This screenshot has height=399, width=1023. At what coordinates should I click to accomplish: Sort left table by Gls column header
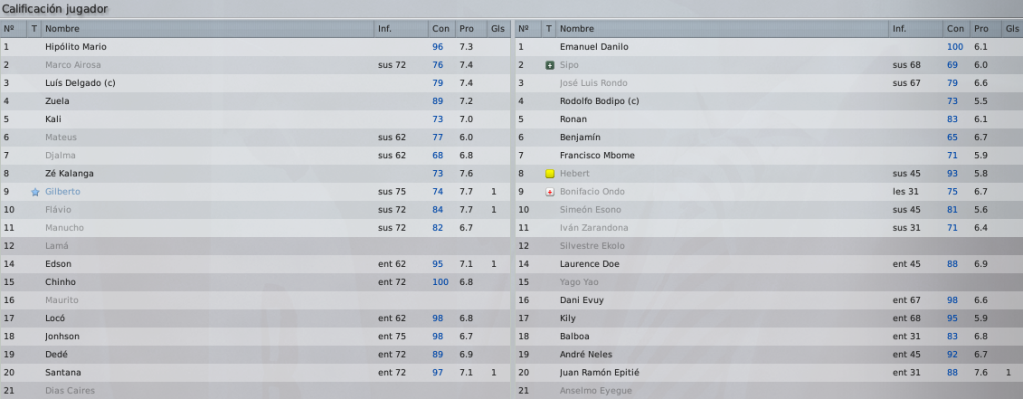(498, 29)
